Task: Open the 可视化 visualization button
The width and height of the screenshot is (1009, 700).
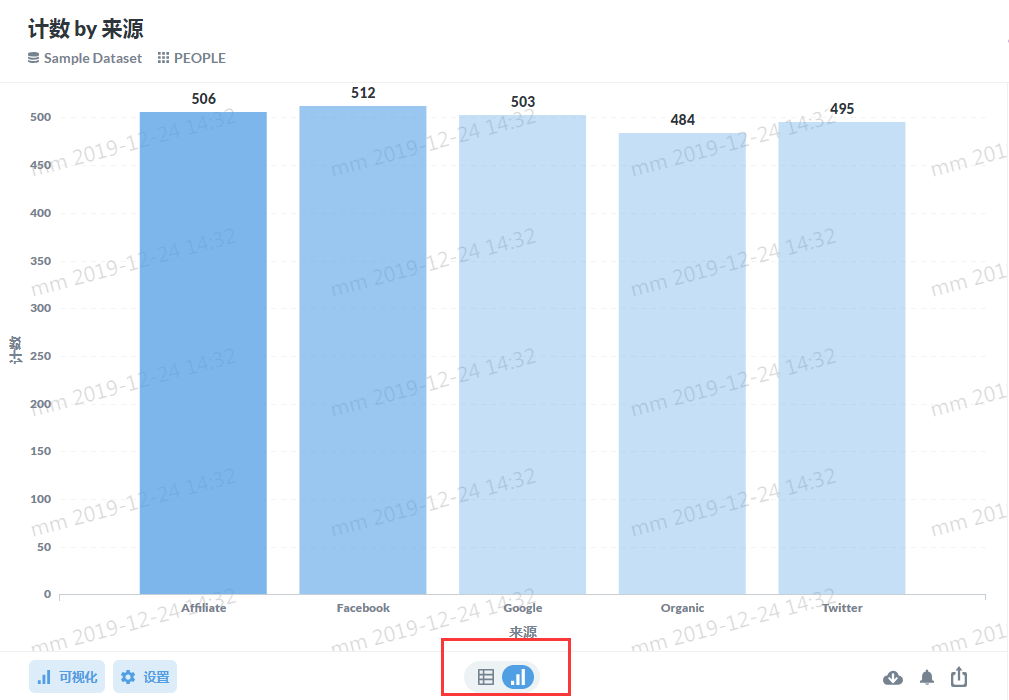Action: click(x=67, y=677)
